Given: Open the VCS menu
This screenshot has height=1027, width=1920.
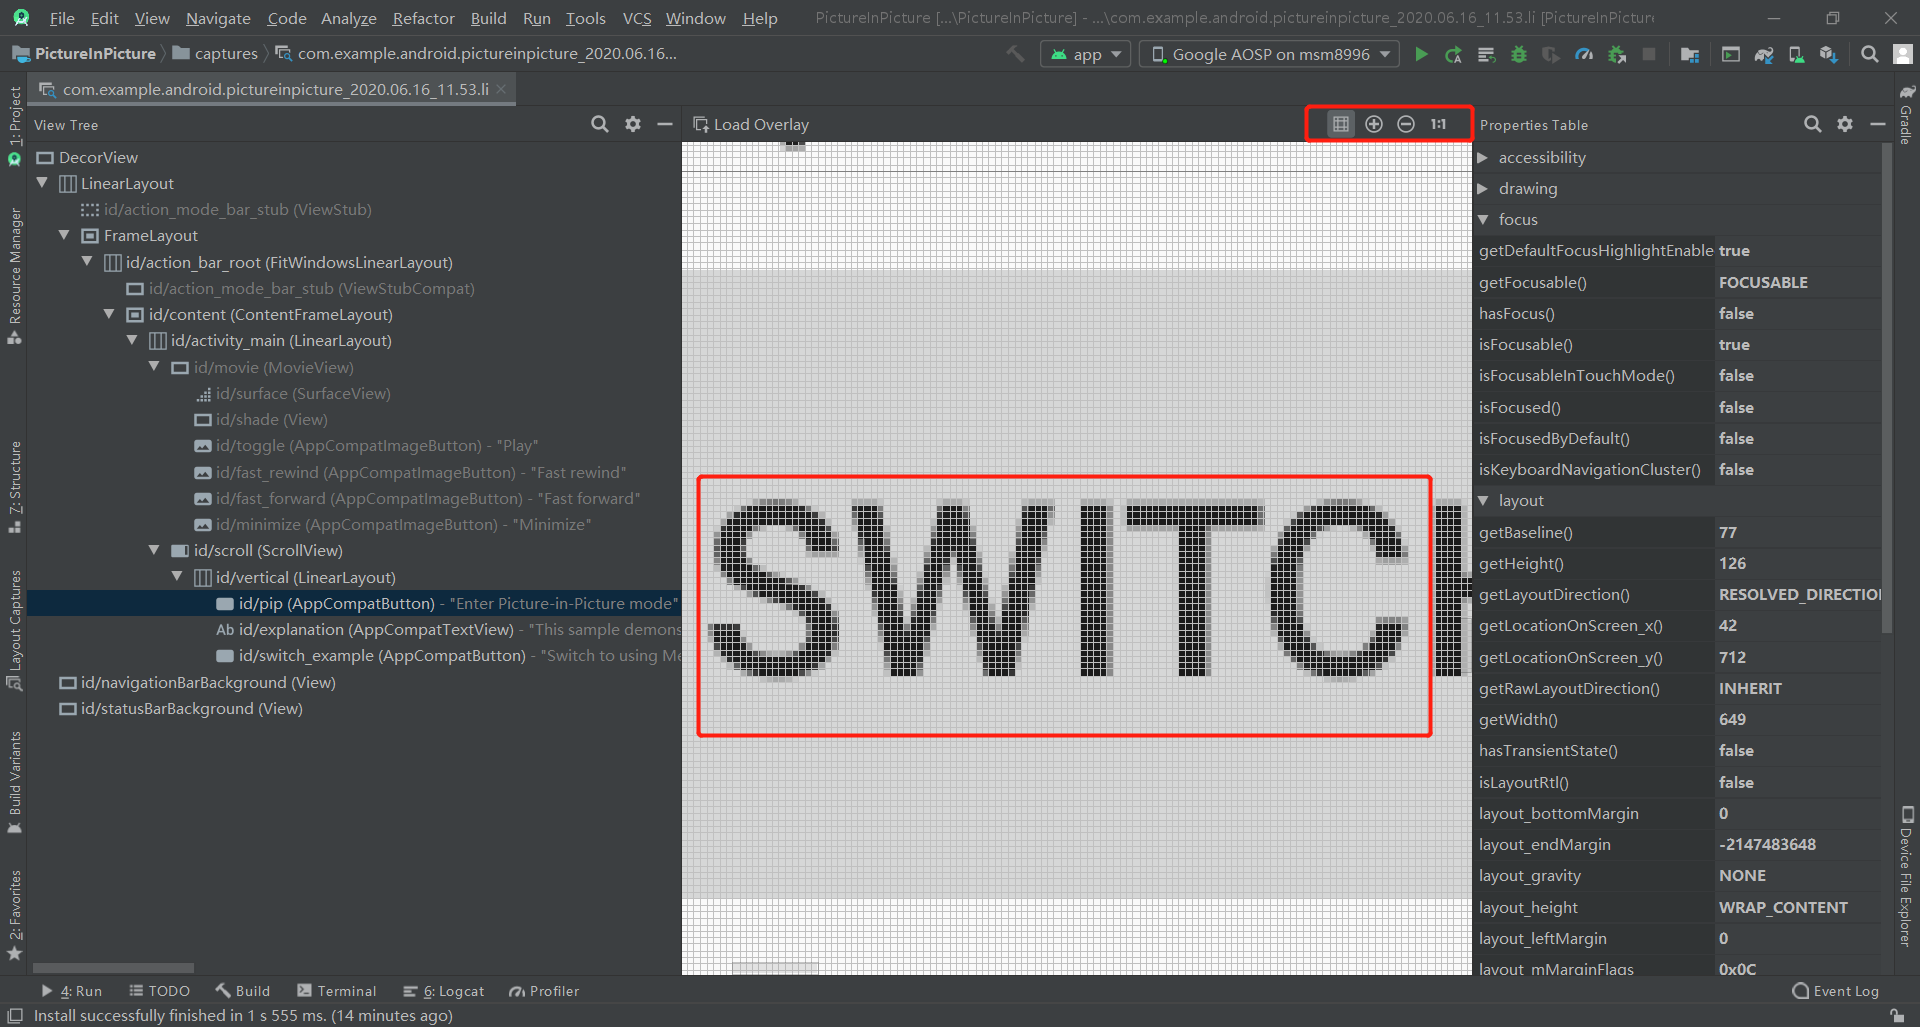Looking at the screenshot, I should point(636,18).
